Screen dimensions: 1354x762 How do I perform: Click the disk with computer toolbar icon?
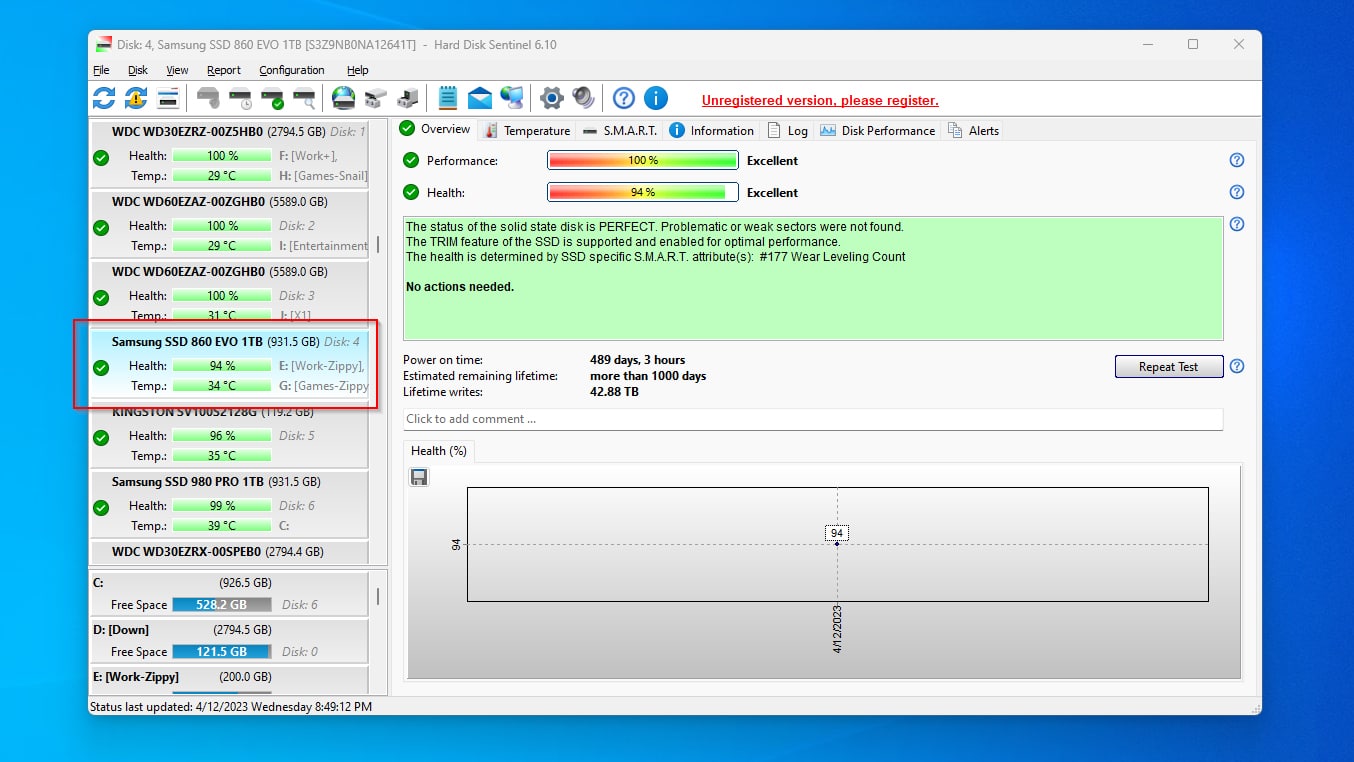407,98
